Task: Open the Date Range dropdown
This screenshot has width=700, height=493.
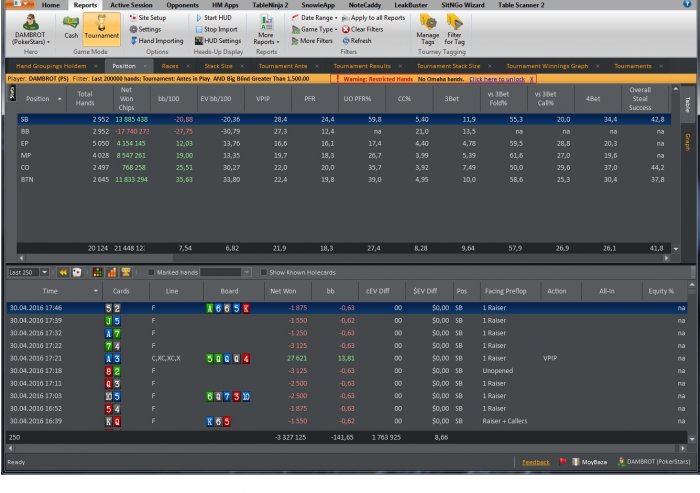Action: [x=317, y=18]
